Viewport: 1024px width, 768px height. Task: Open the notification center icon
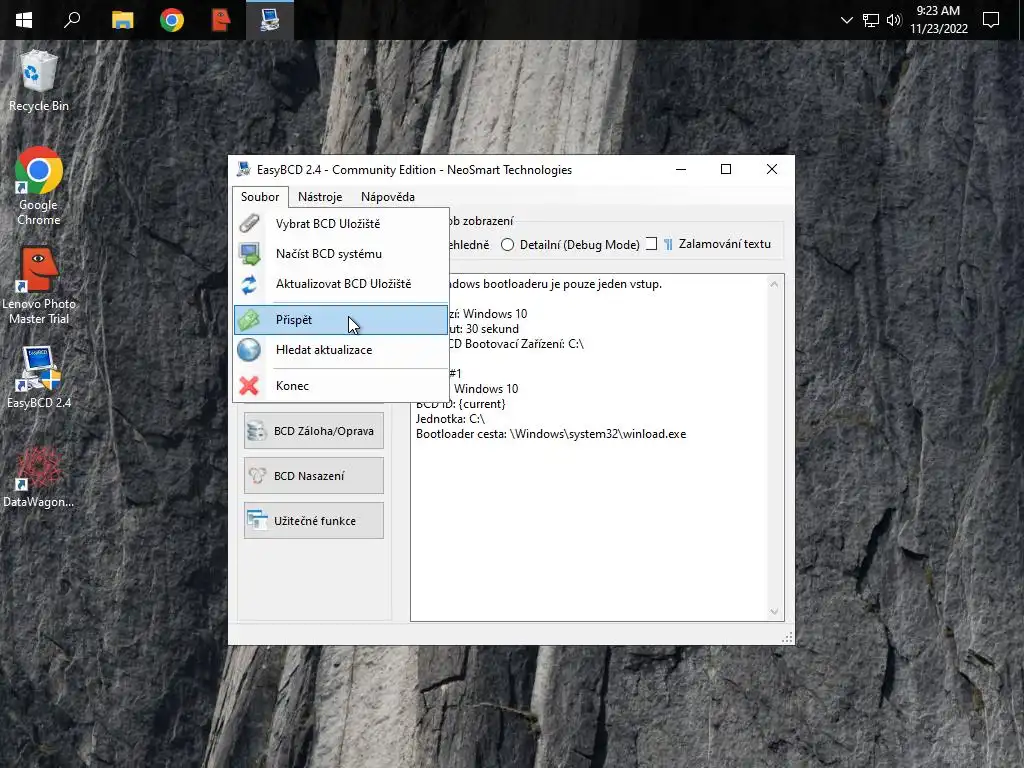click(x=991, y=20)
